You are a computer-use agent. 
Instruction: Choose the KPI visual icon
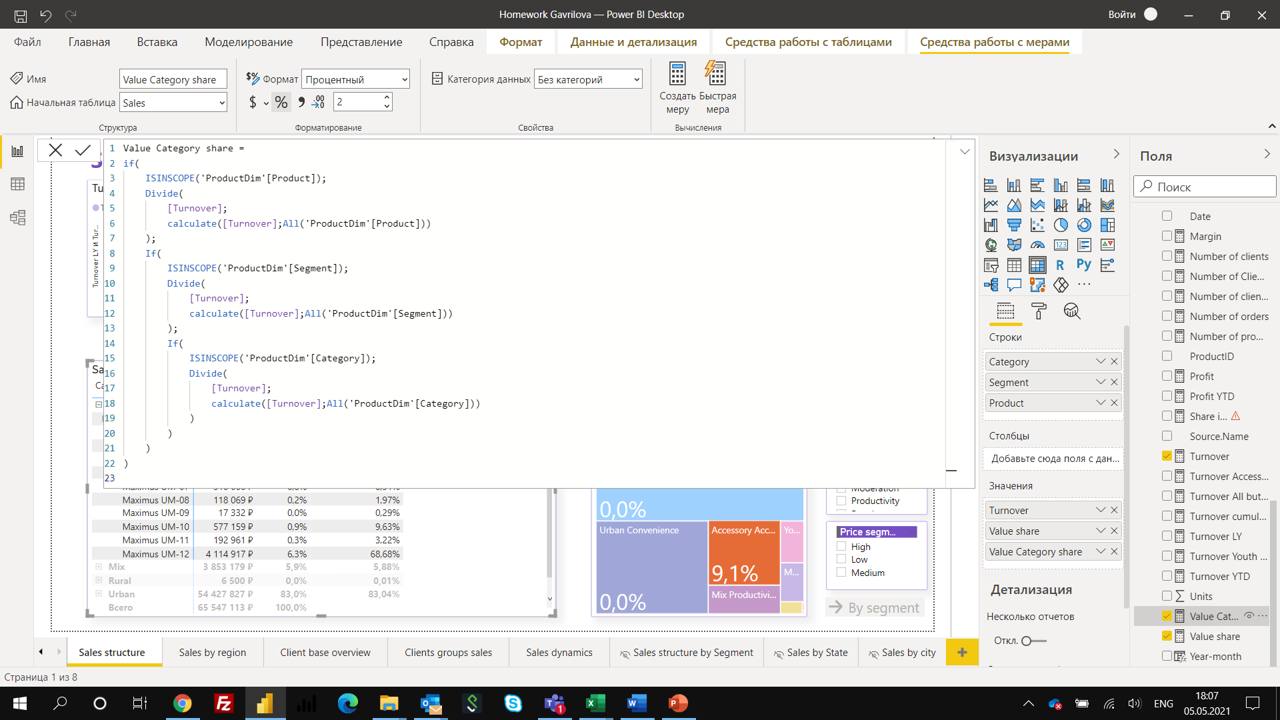pos(1107,245)
